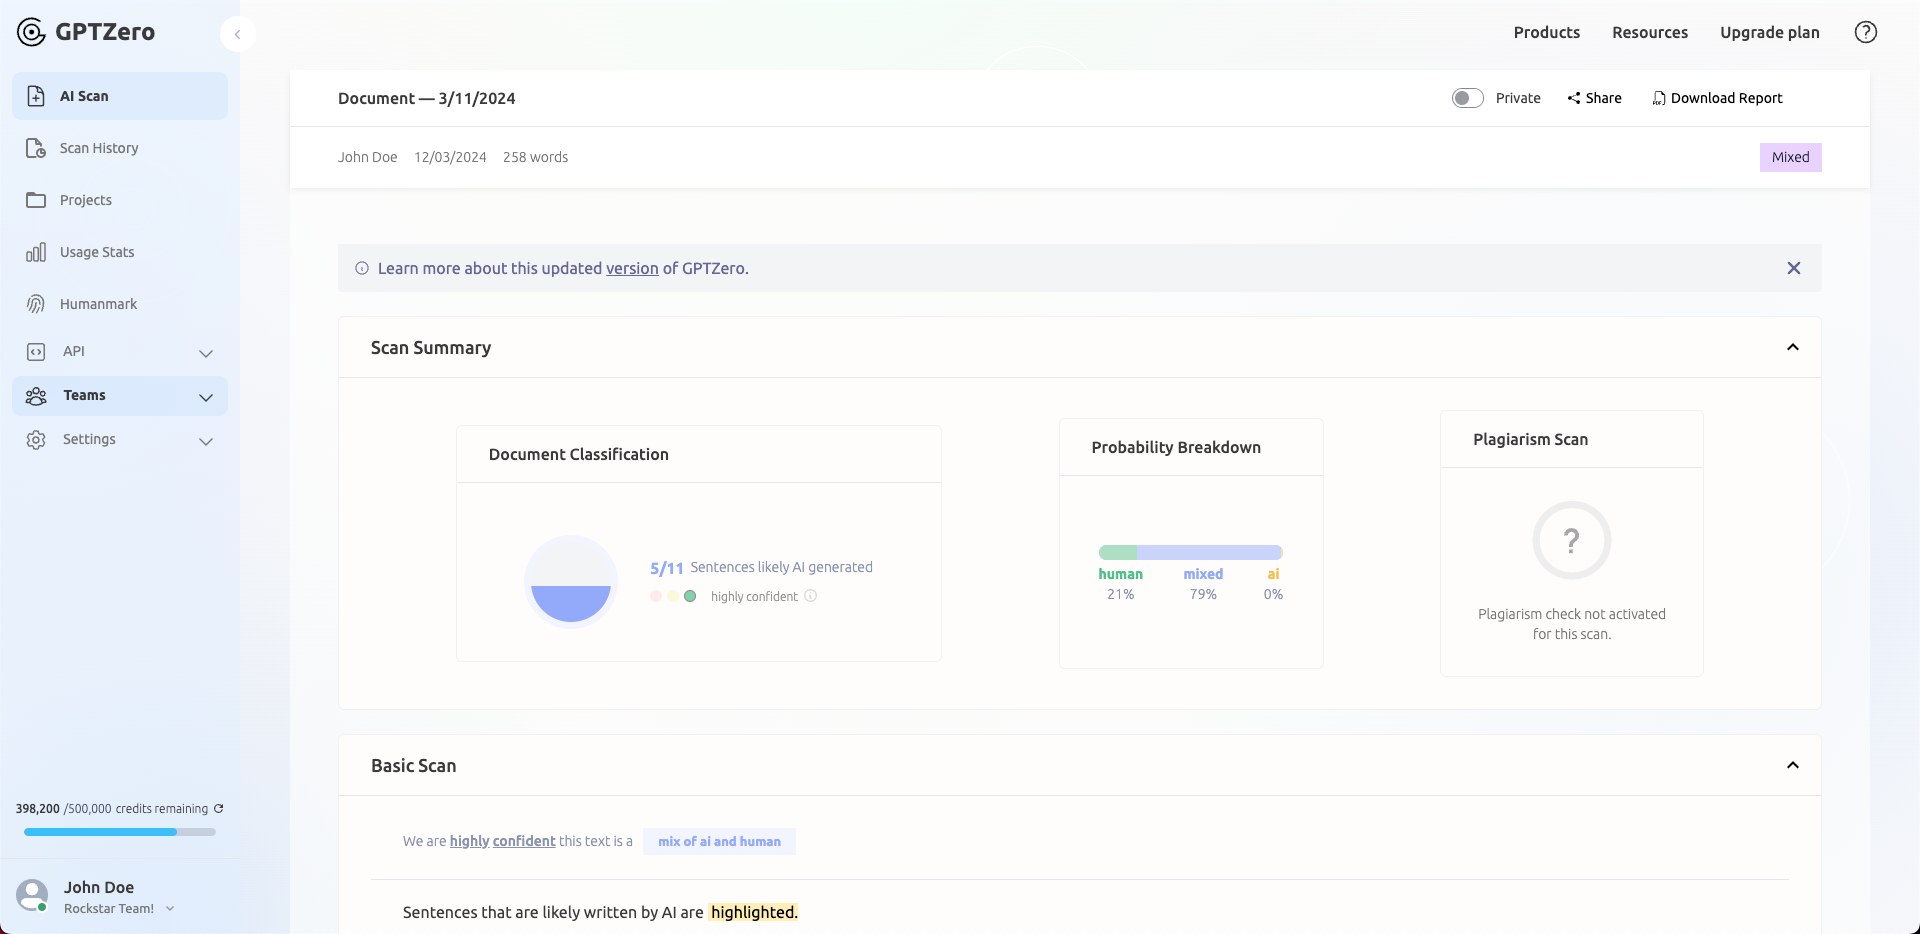Click the Projects folder icon
Viewport: 1920px width, 934px height.
click(36, 200)
